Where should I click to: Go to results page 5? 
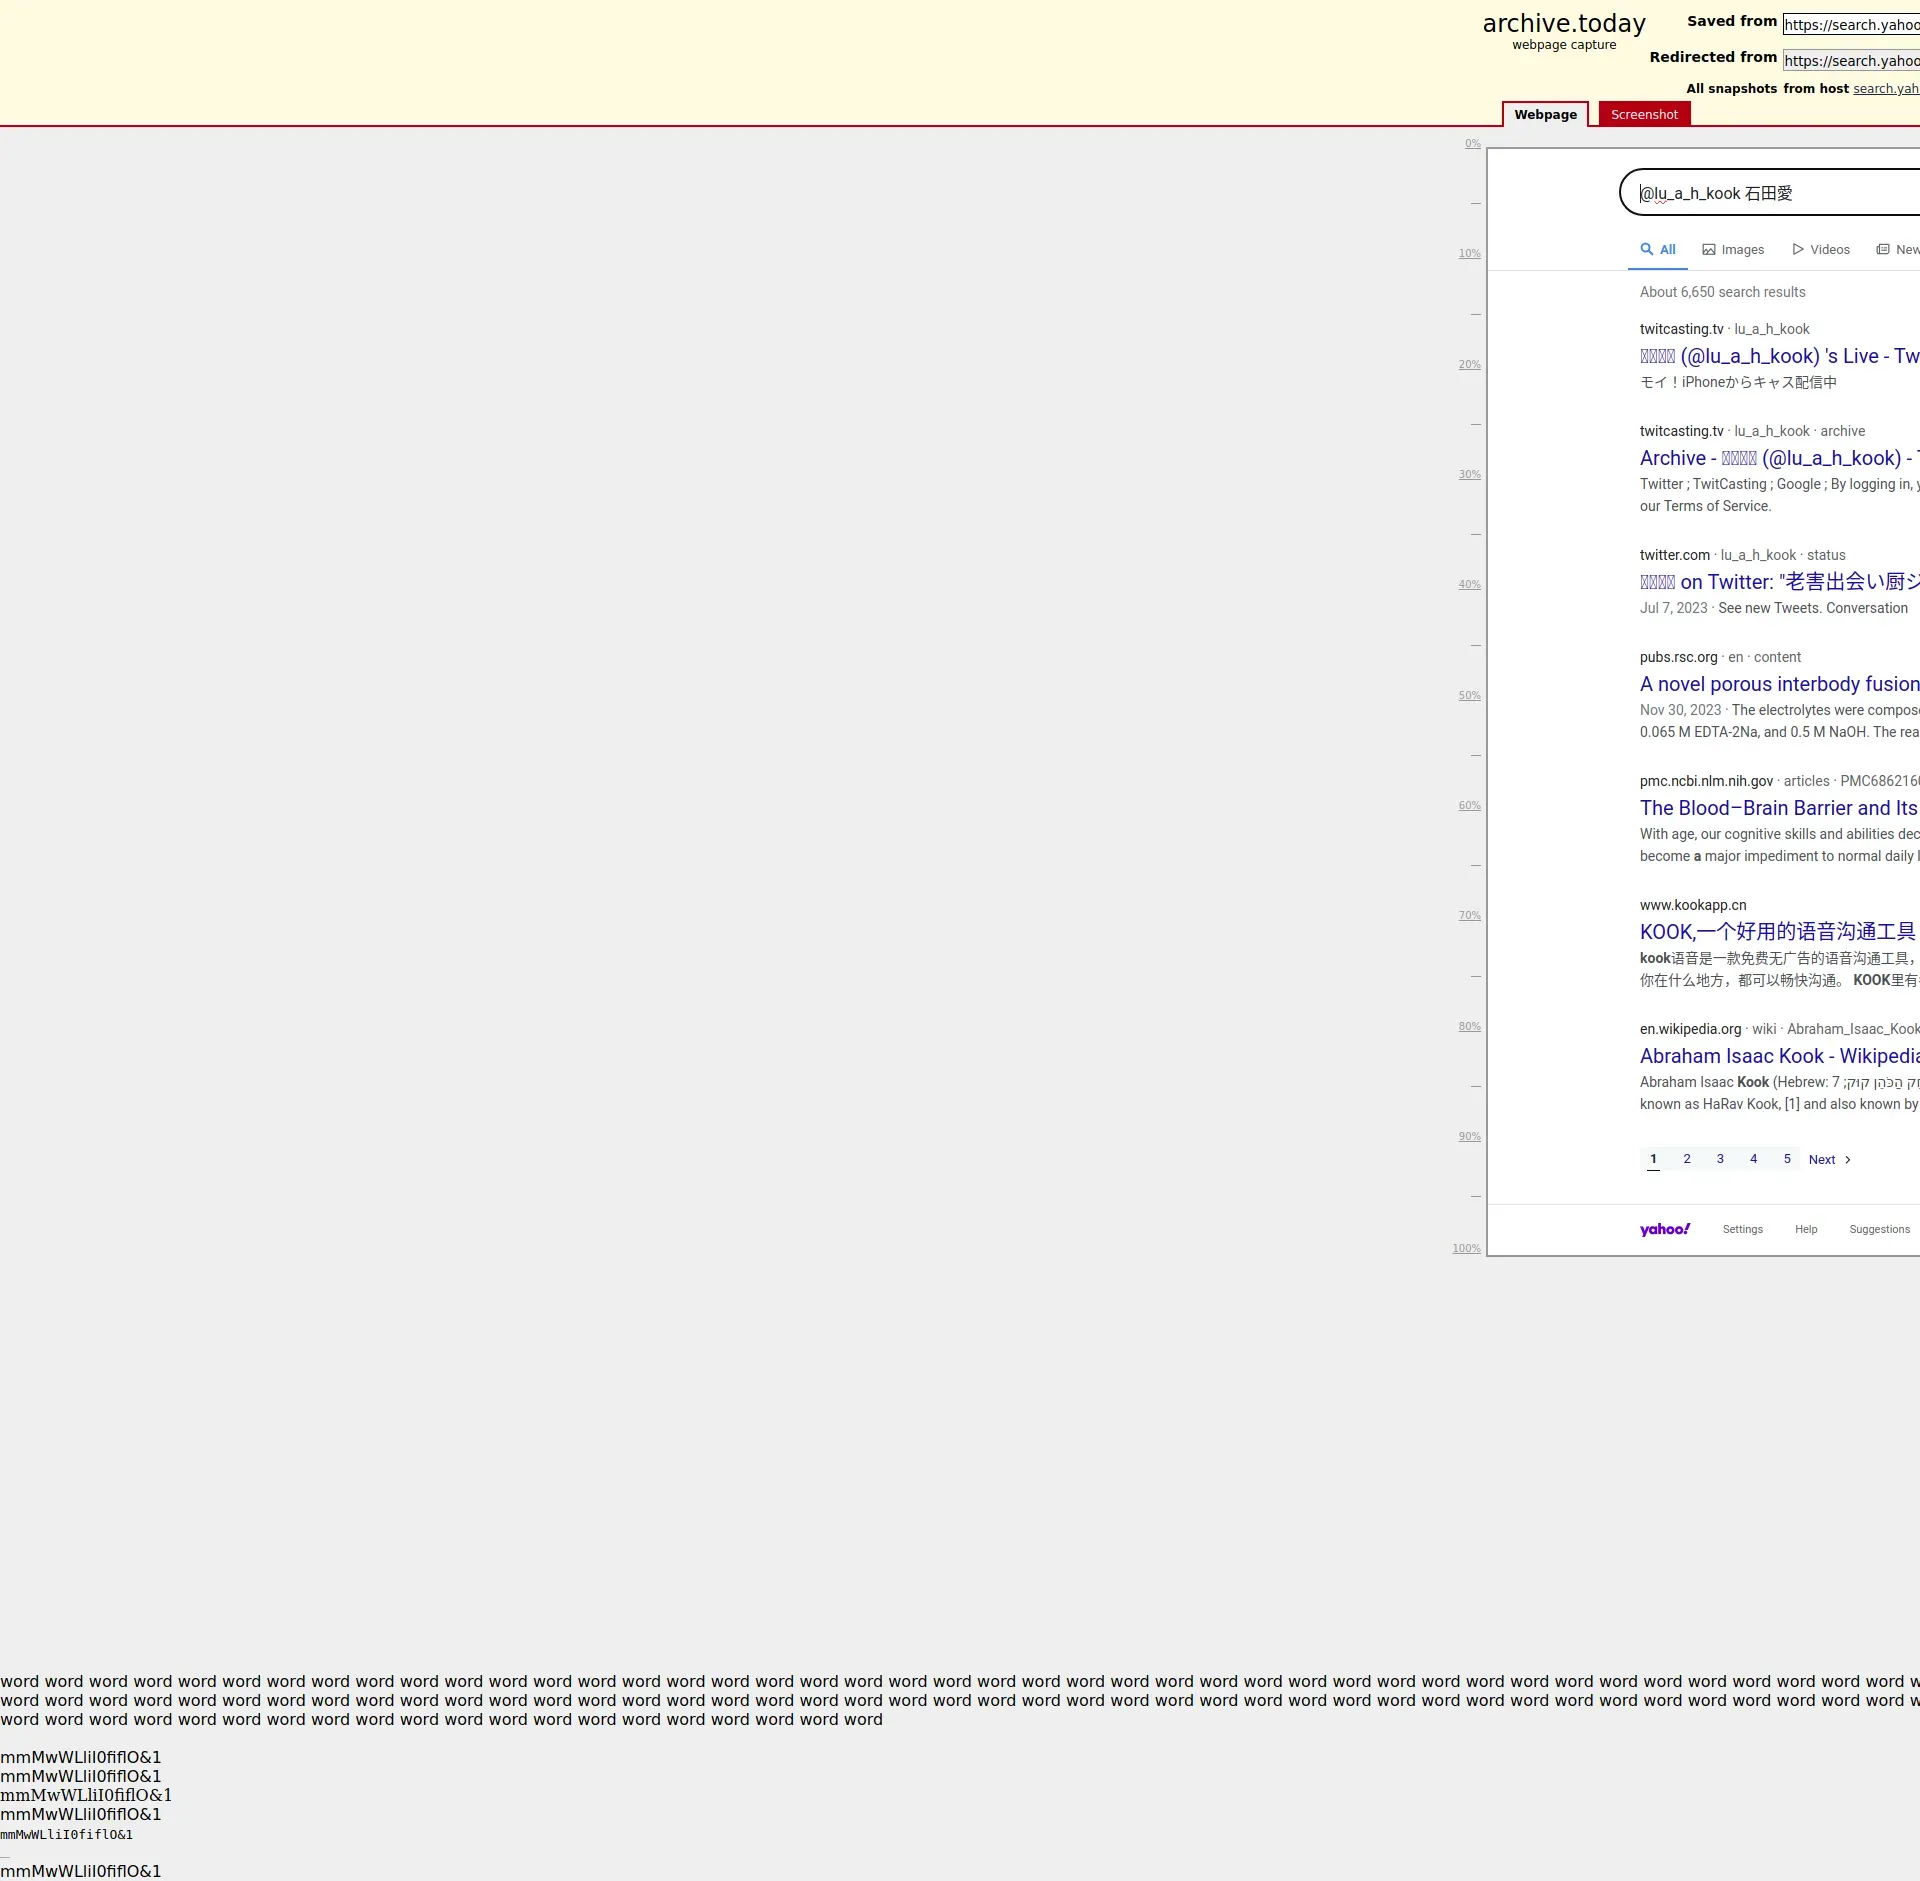tap(1787, 1159)
